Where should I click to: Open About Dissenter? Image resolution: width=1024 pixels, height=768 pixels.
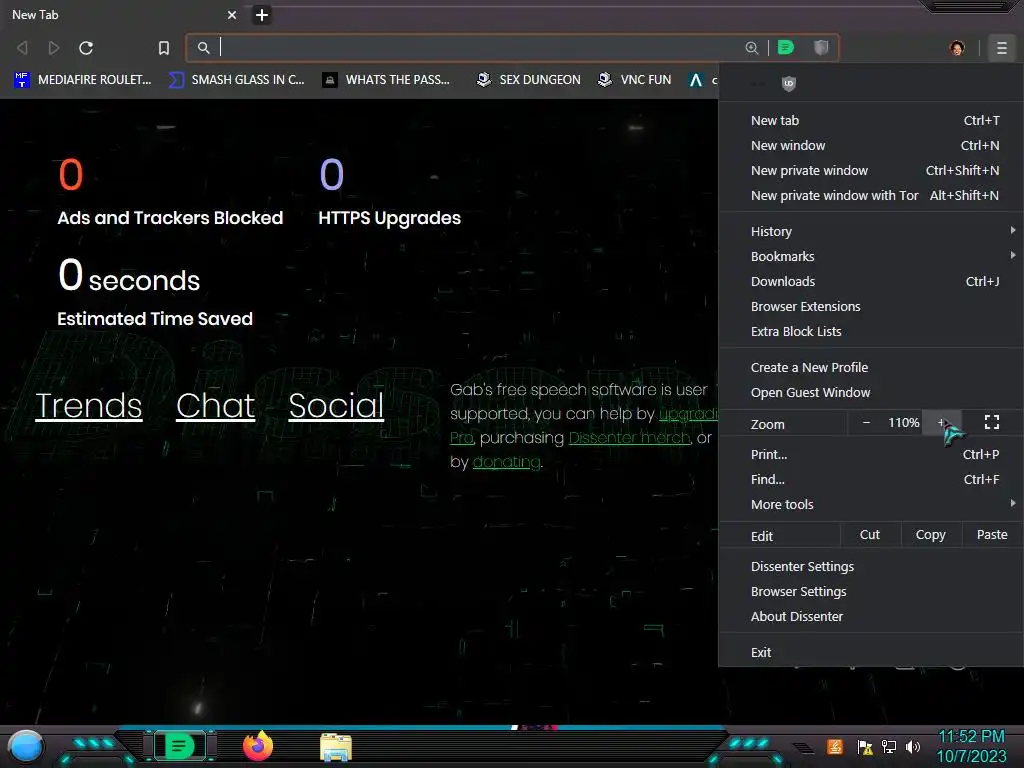click(x=871, y=616)
